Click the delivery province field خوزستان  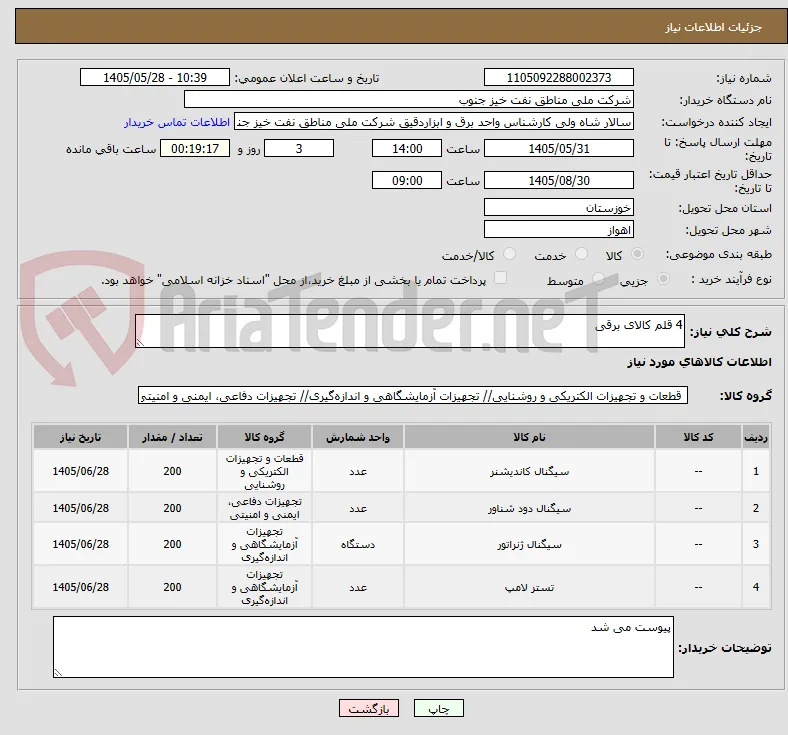(x=558, y=207)
